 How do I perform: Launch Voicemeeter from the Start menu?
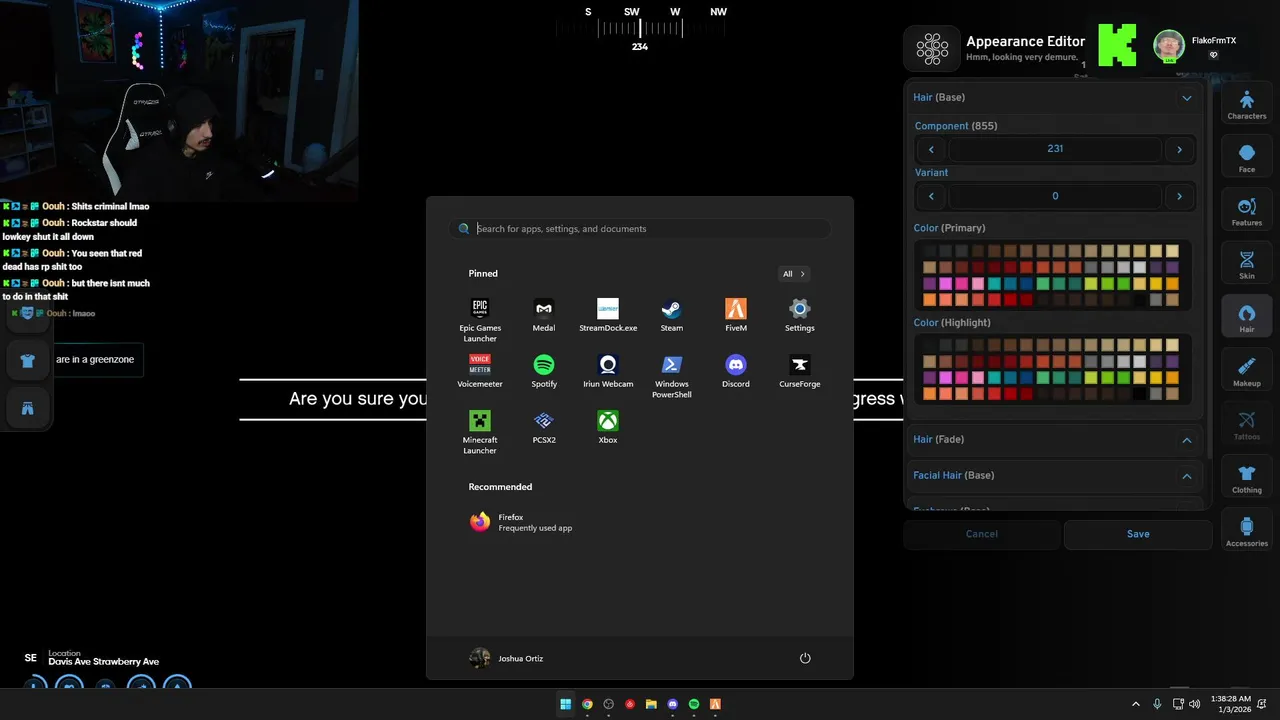480,370
